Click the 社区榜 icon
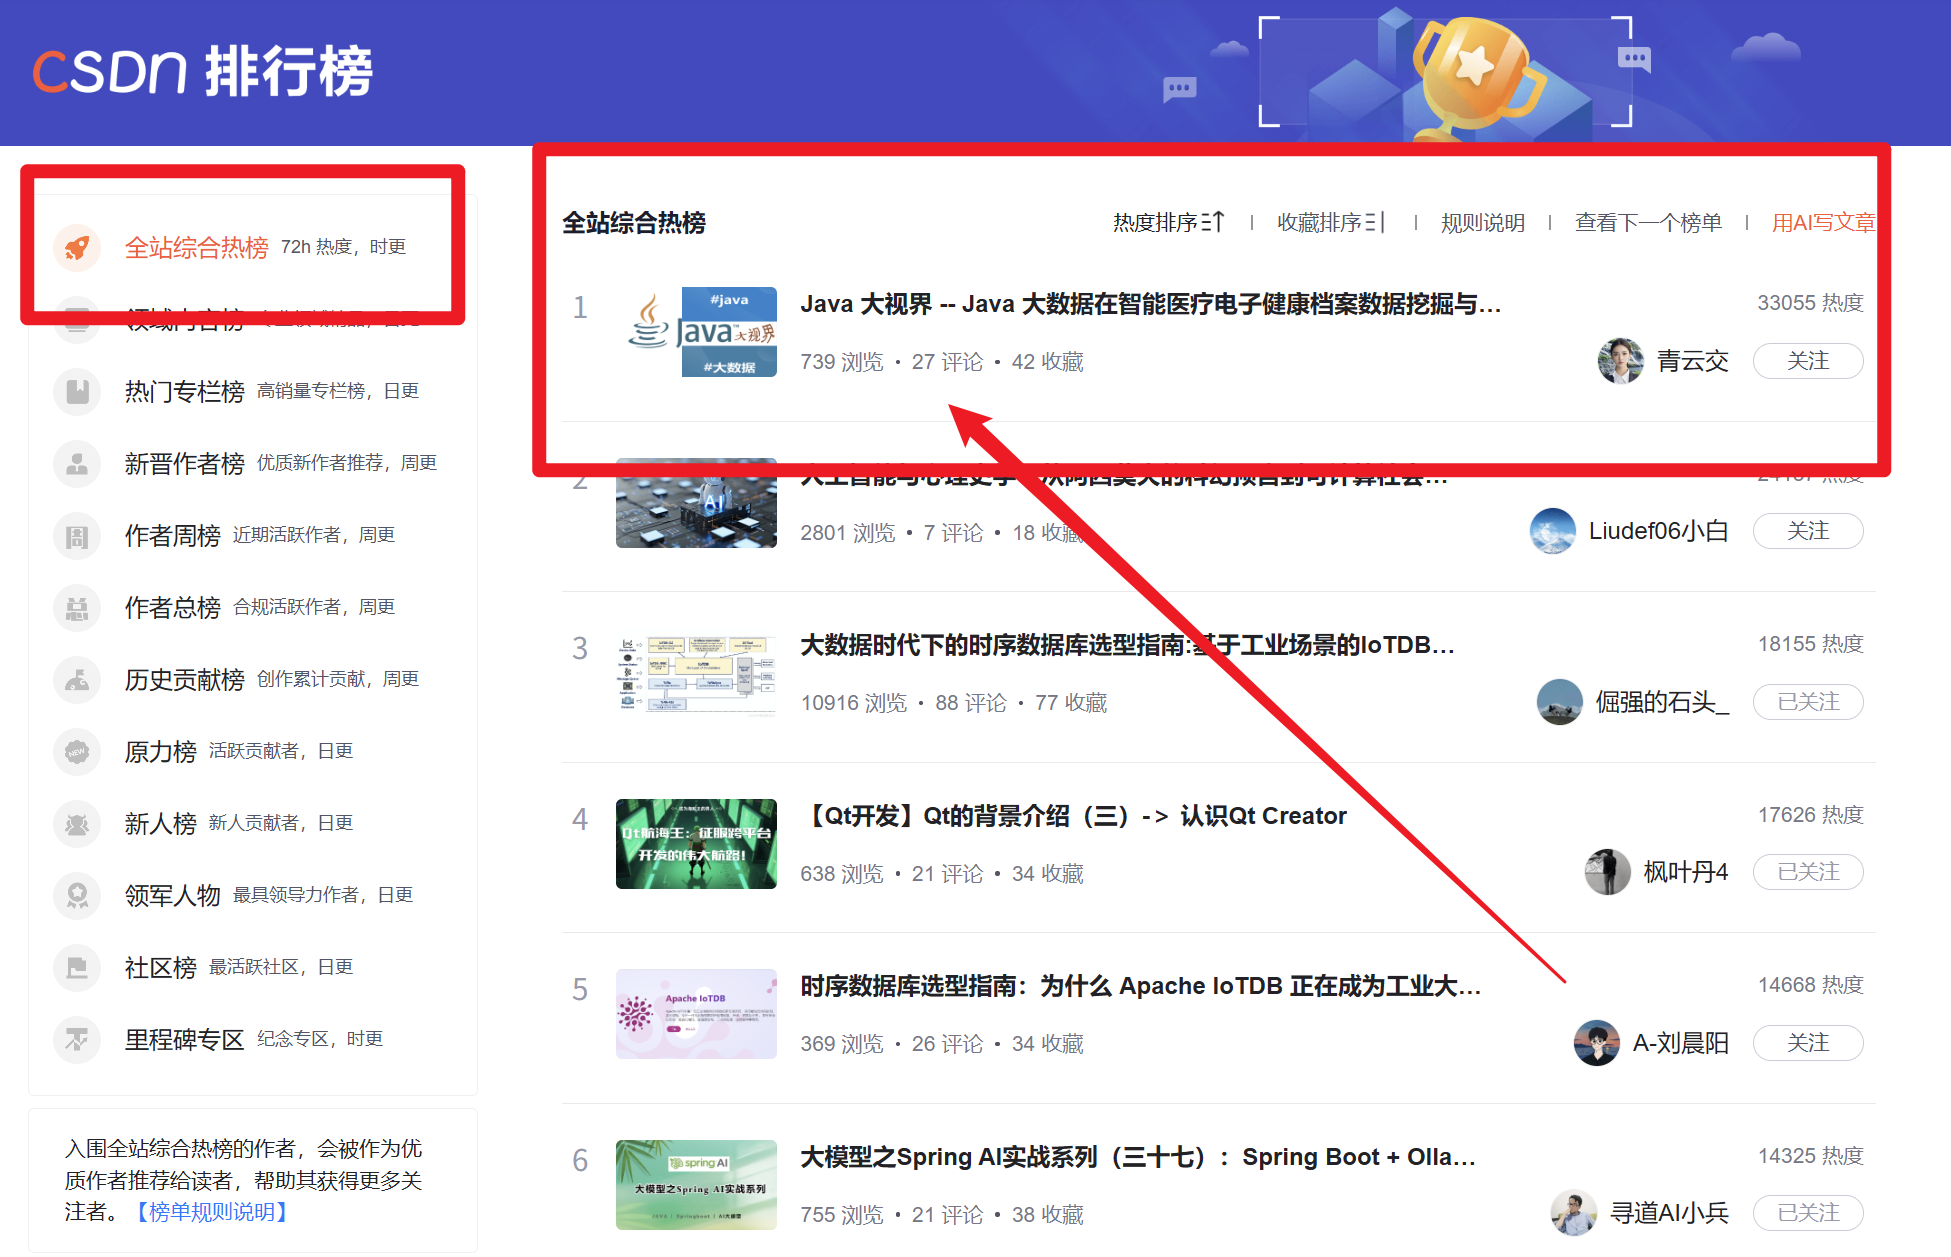The width and height of the screenshot is (1951, 1257). [77, 967]
